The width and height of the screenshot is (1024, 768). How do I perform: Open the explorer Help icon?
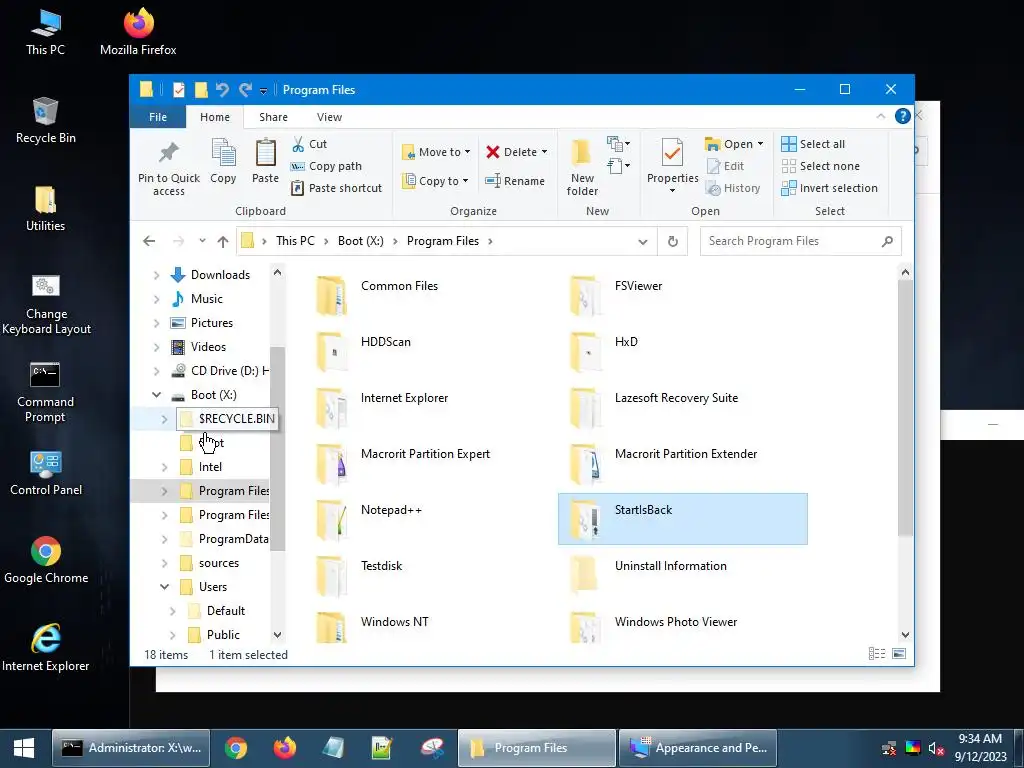pos(903,116)
